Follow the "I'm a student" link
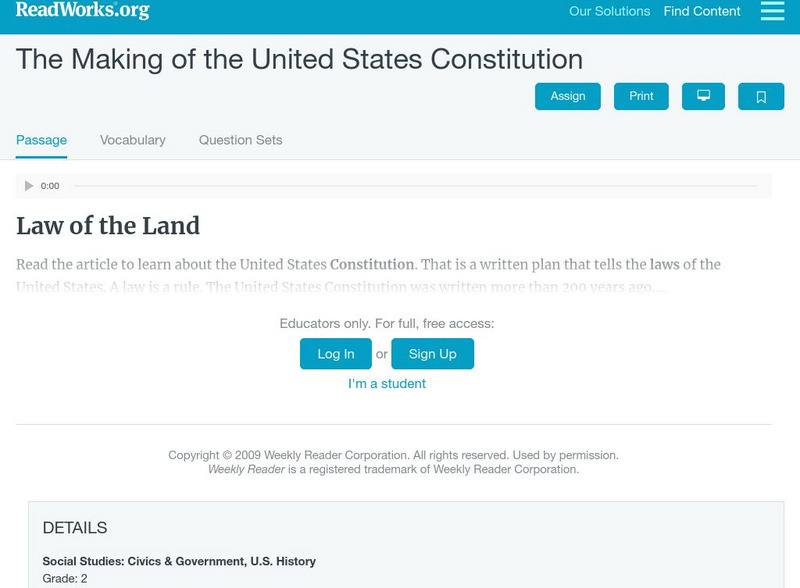The image size is (800, 588). 387,384
